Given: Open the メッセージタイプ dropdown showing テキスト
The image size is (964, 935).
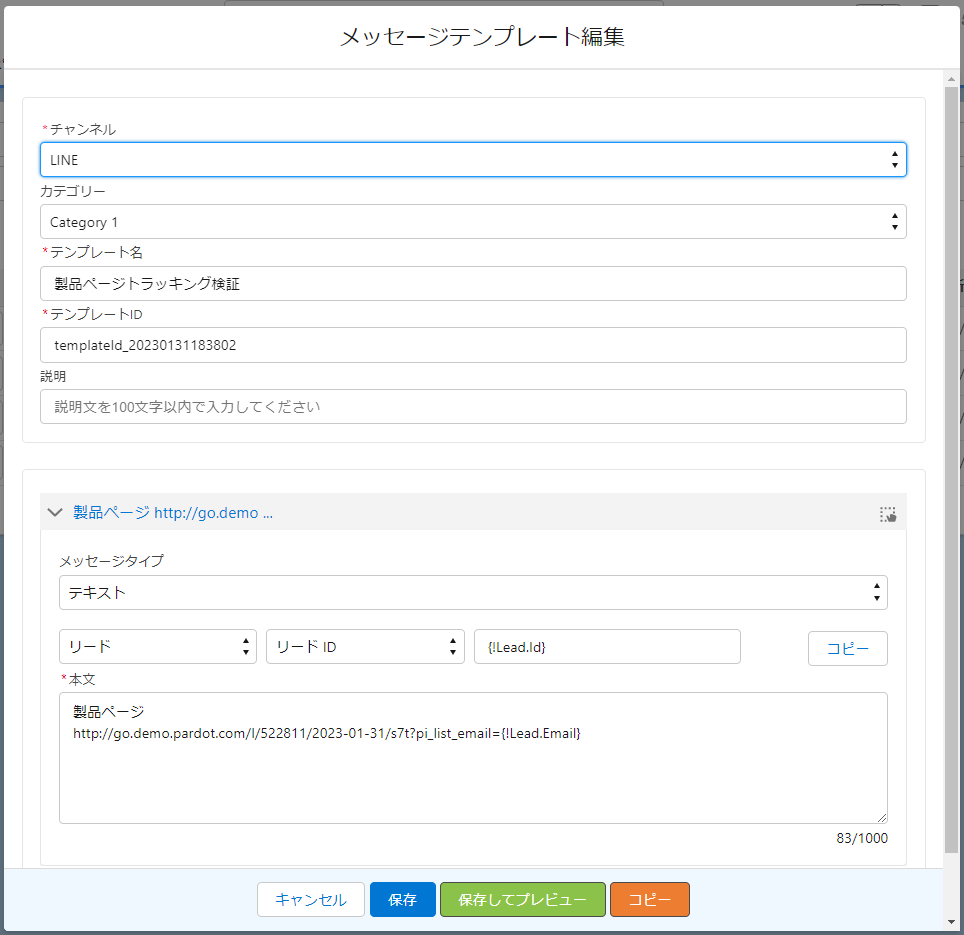Looking at the screenshot, I should pyautogui.click(x=473, y=593).
